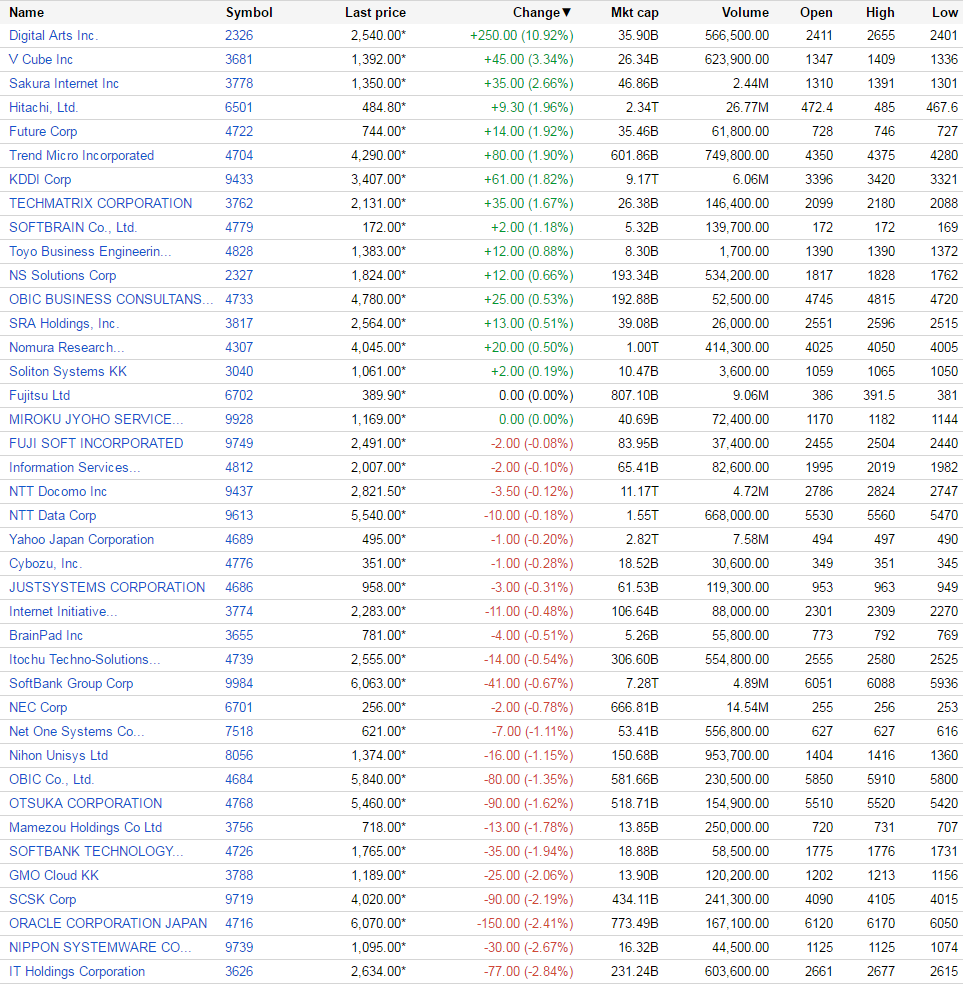Viewport: 963px width, 986px height.
Task: Open ORACLE CORPORATION JAPAN link
Action: (108, 923)
